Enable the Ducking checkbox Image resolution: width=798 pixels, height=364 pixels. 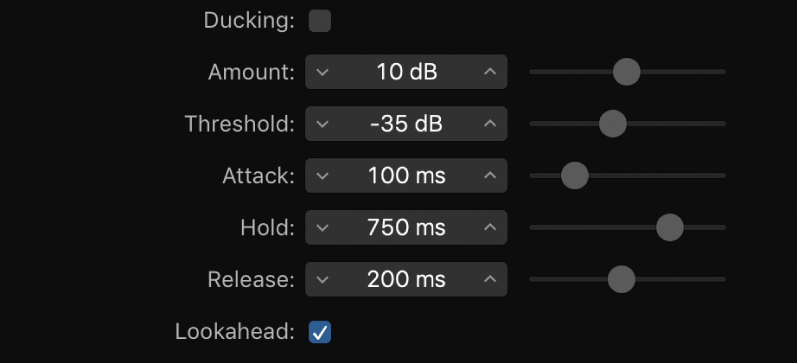pos(320,21)
